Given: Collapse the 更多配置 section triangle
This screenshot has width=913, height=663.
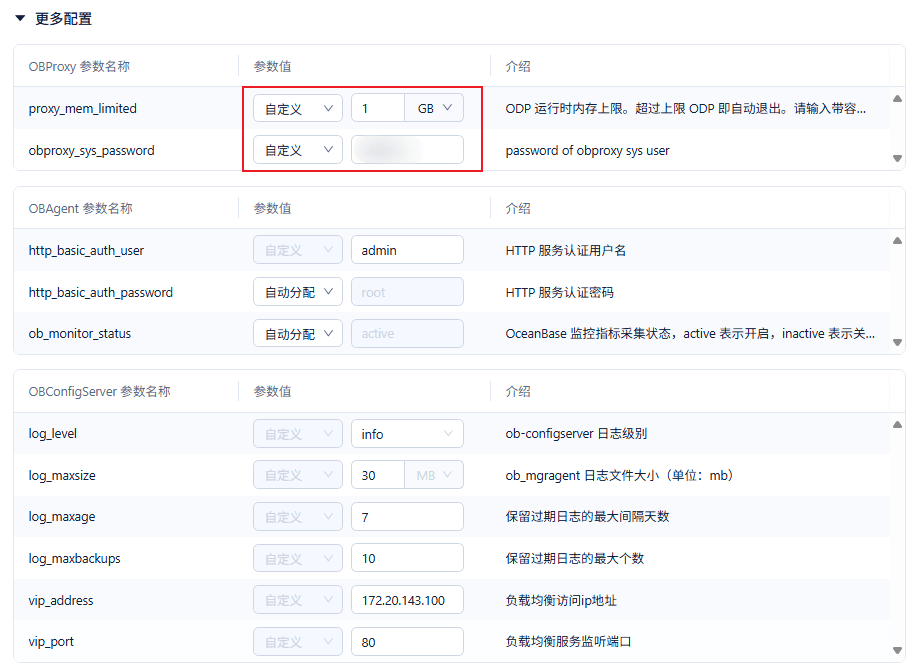Looking at the screenshot, I should pyautogui.click(x=20, y=19).
